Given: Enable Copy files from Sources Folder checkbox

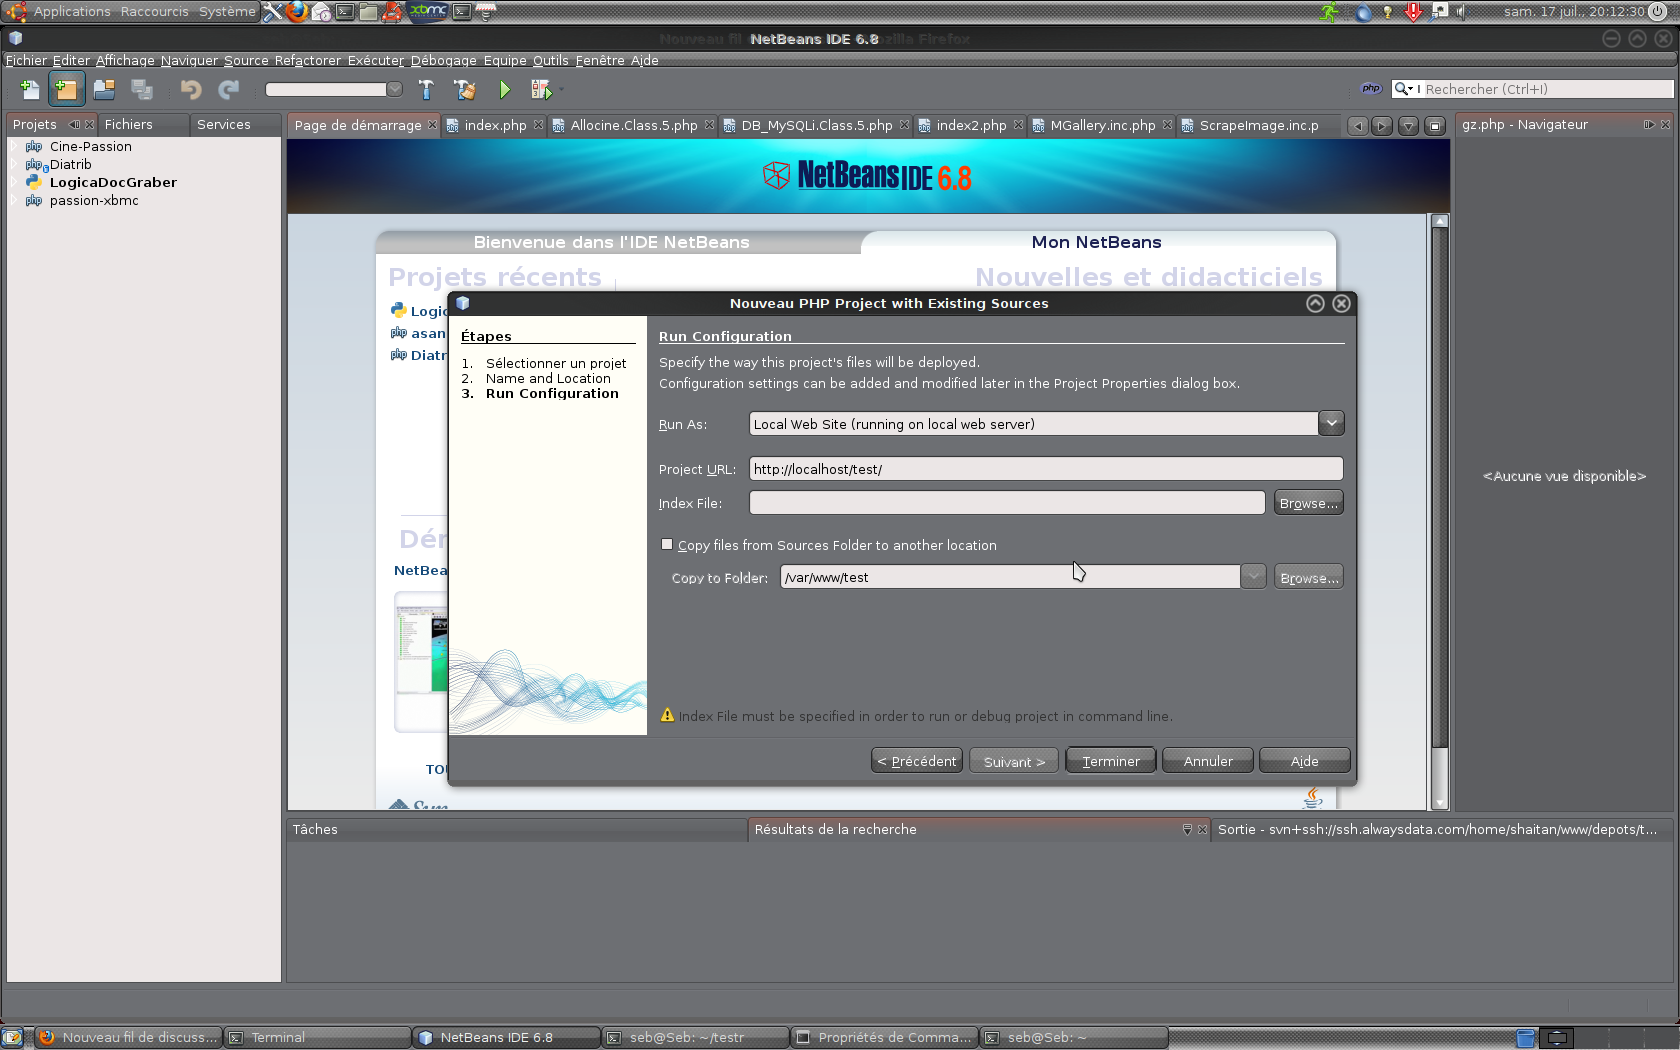Looking at the screenshot, I should (x=667, y=544).
